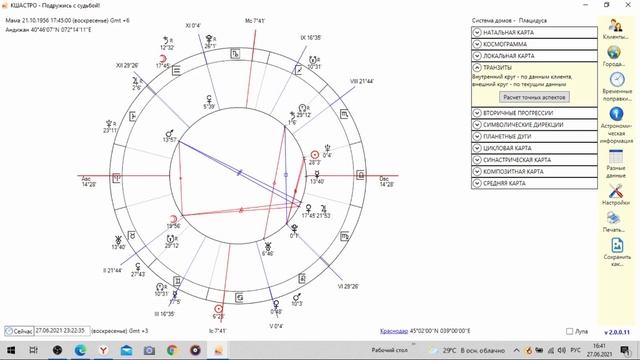This screenshot has width=640, height=360.
Task: Click the Рабочий стол toolbar label
Action: click(389, 350)
